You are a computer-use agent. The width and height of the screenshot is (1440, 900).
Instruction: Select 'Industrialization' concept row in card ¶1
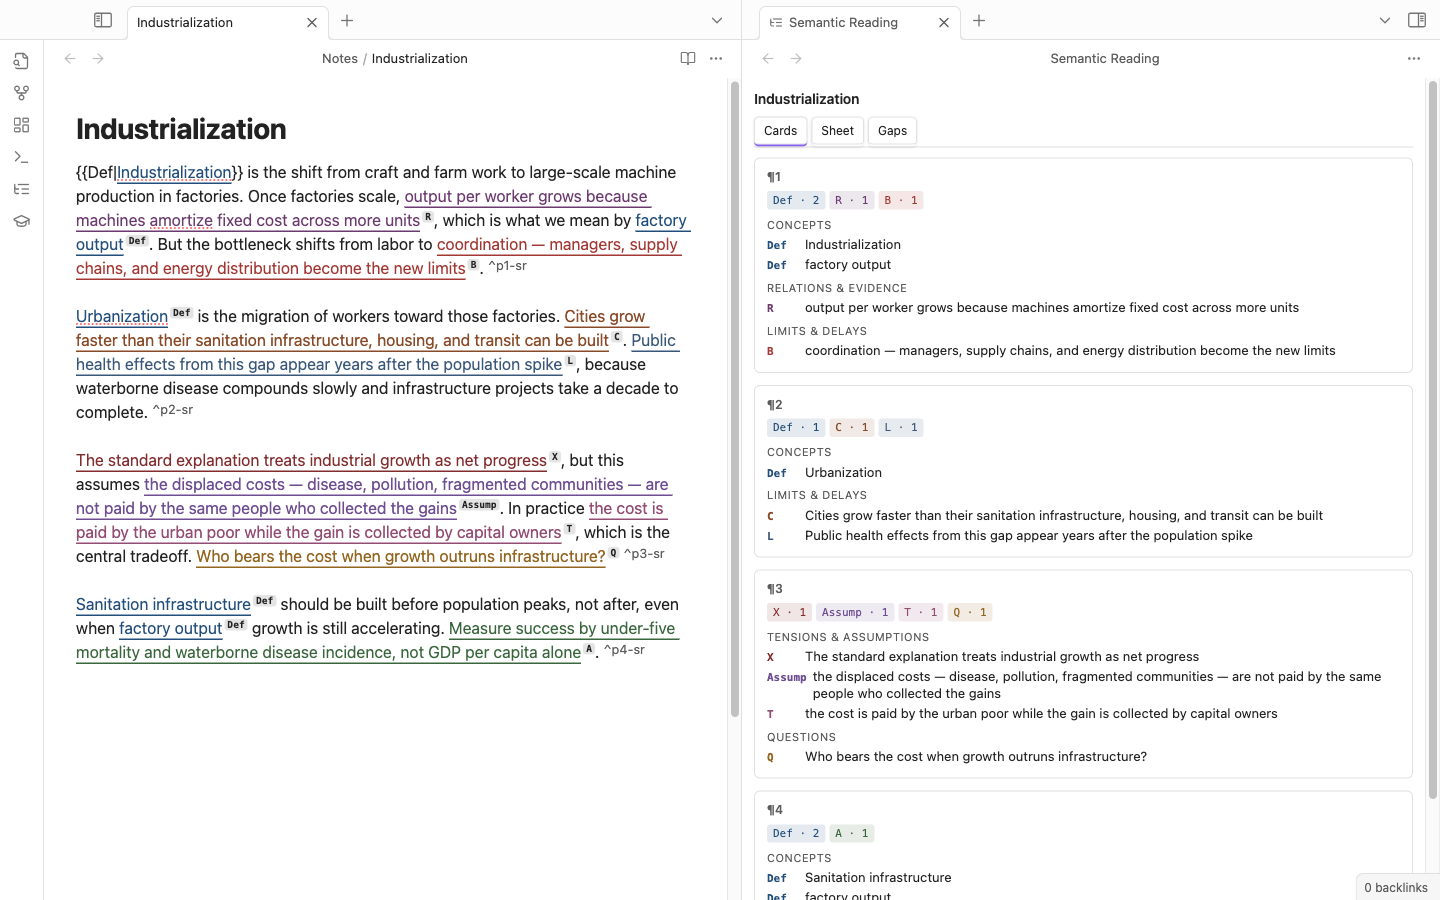click(x=1083, y=245)
